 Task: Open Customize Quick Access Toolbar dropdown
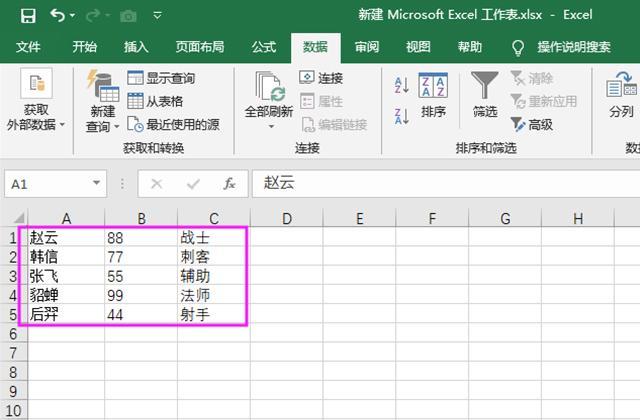click(x=158, y=16)
